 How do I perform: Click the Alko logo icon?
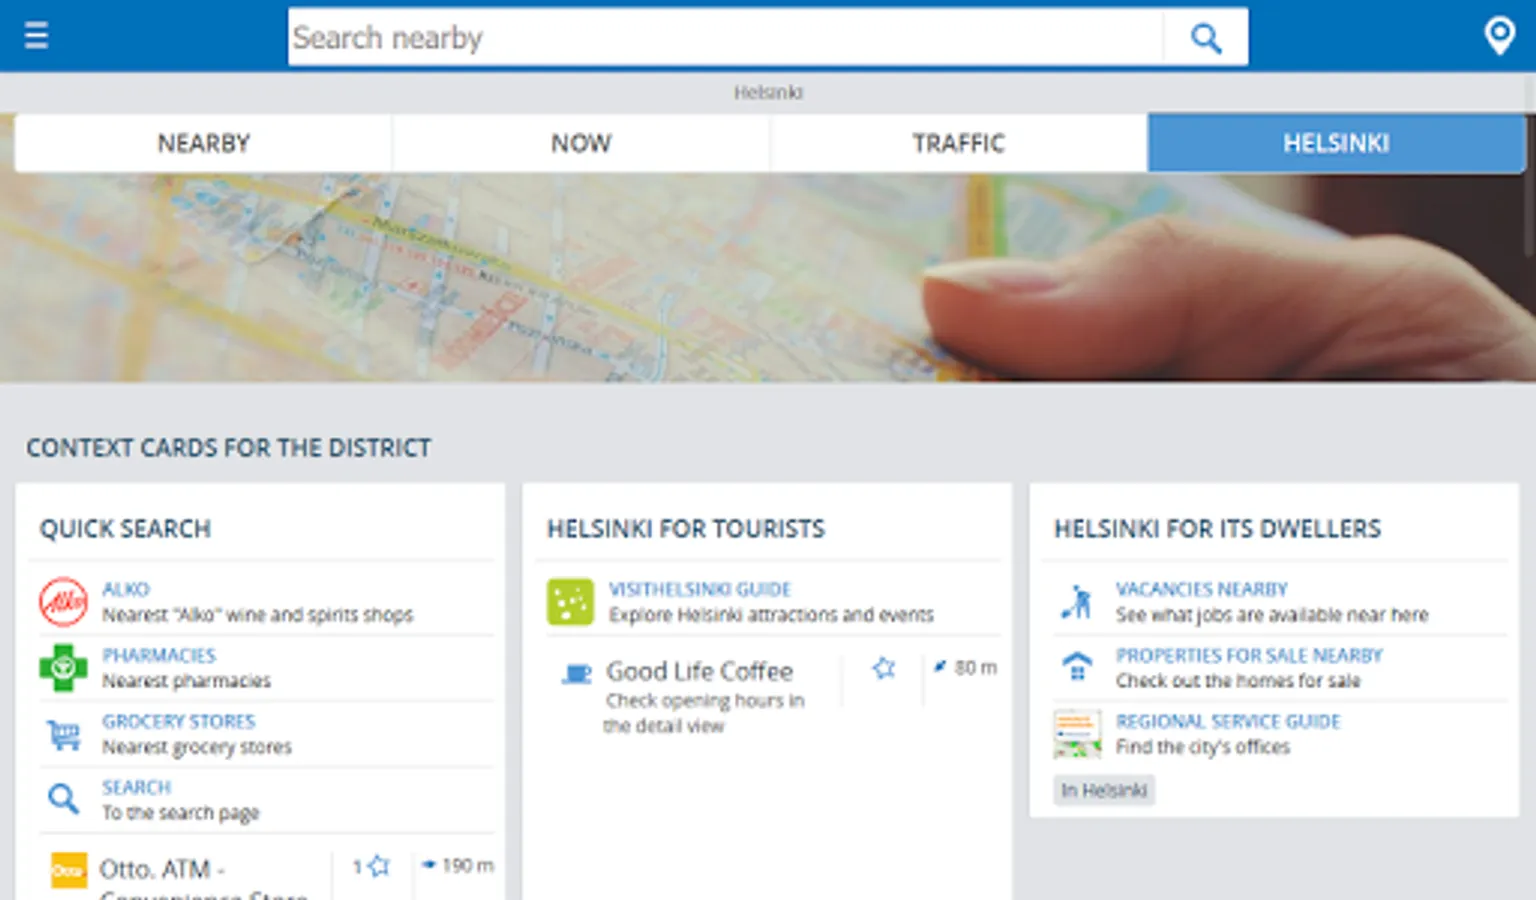click(63, 602)
